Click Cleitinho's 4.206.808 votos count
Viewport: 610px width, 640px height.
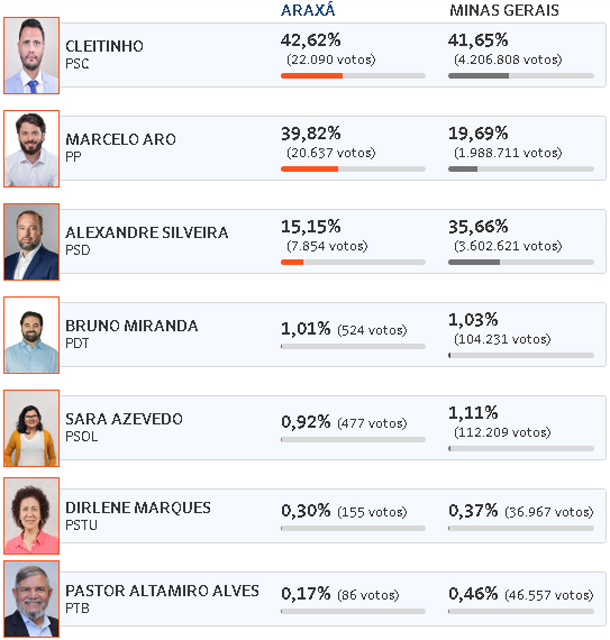pos(508,60)
